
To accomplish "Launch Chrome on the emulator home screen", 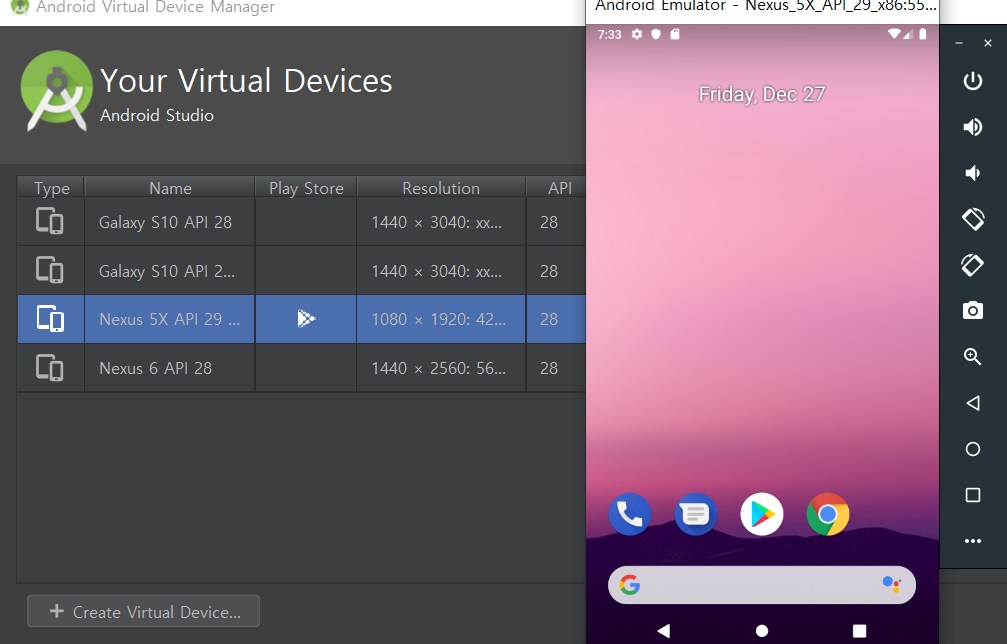I will (828, 514).
